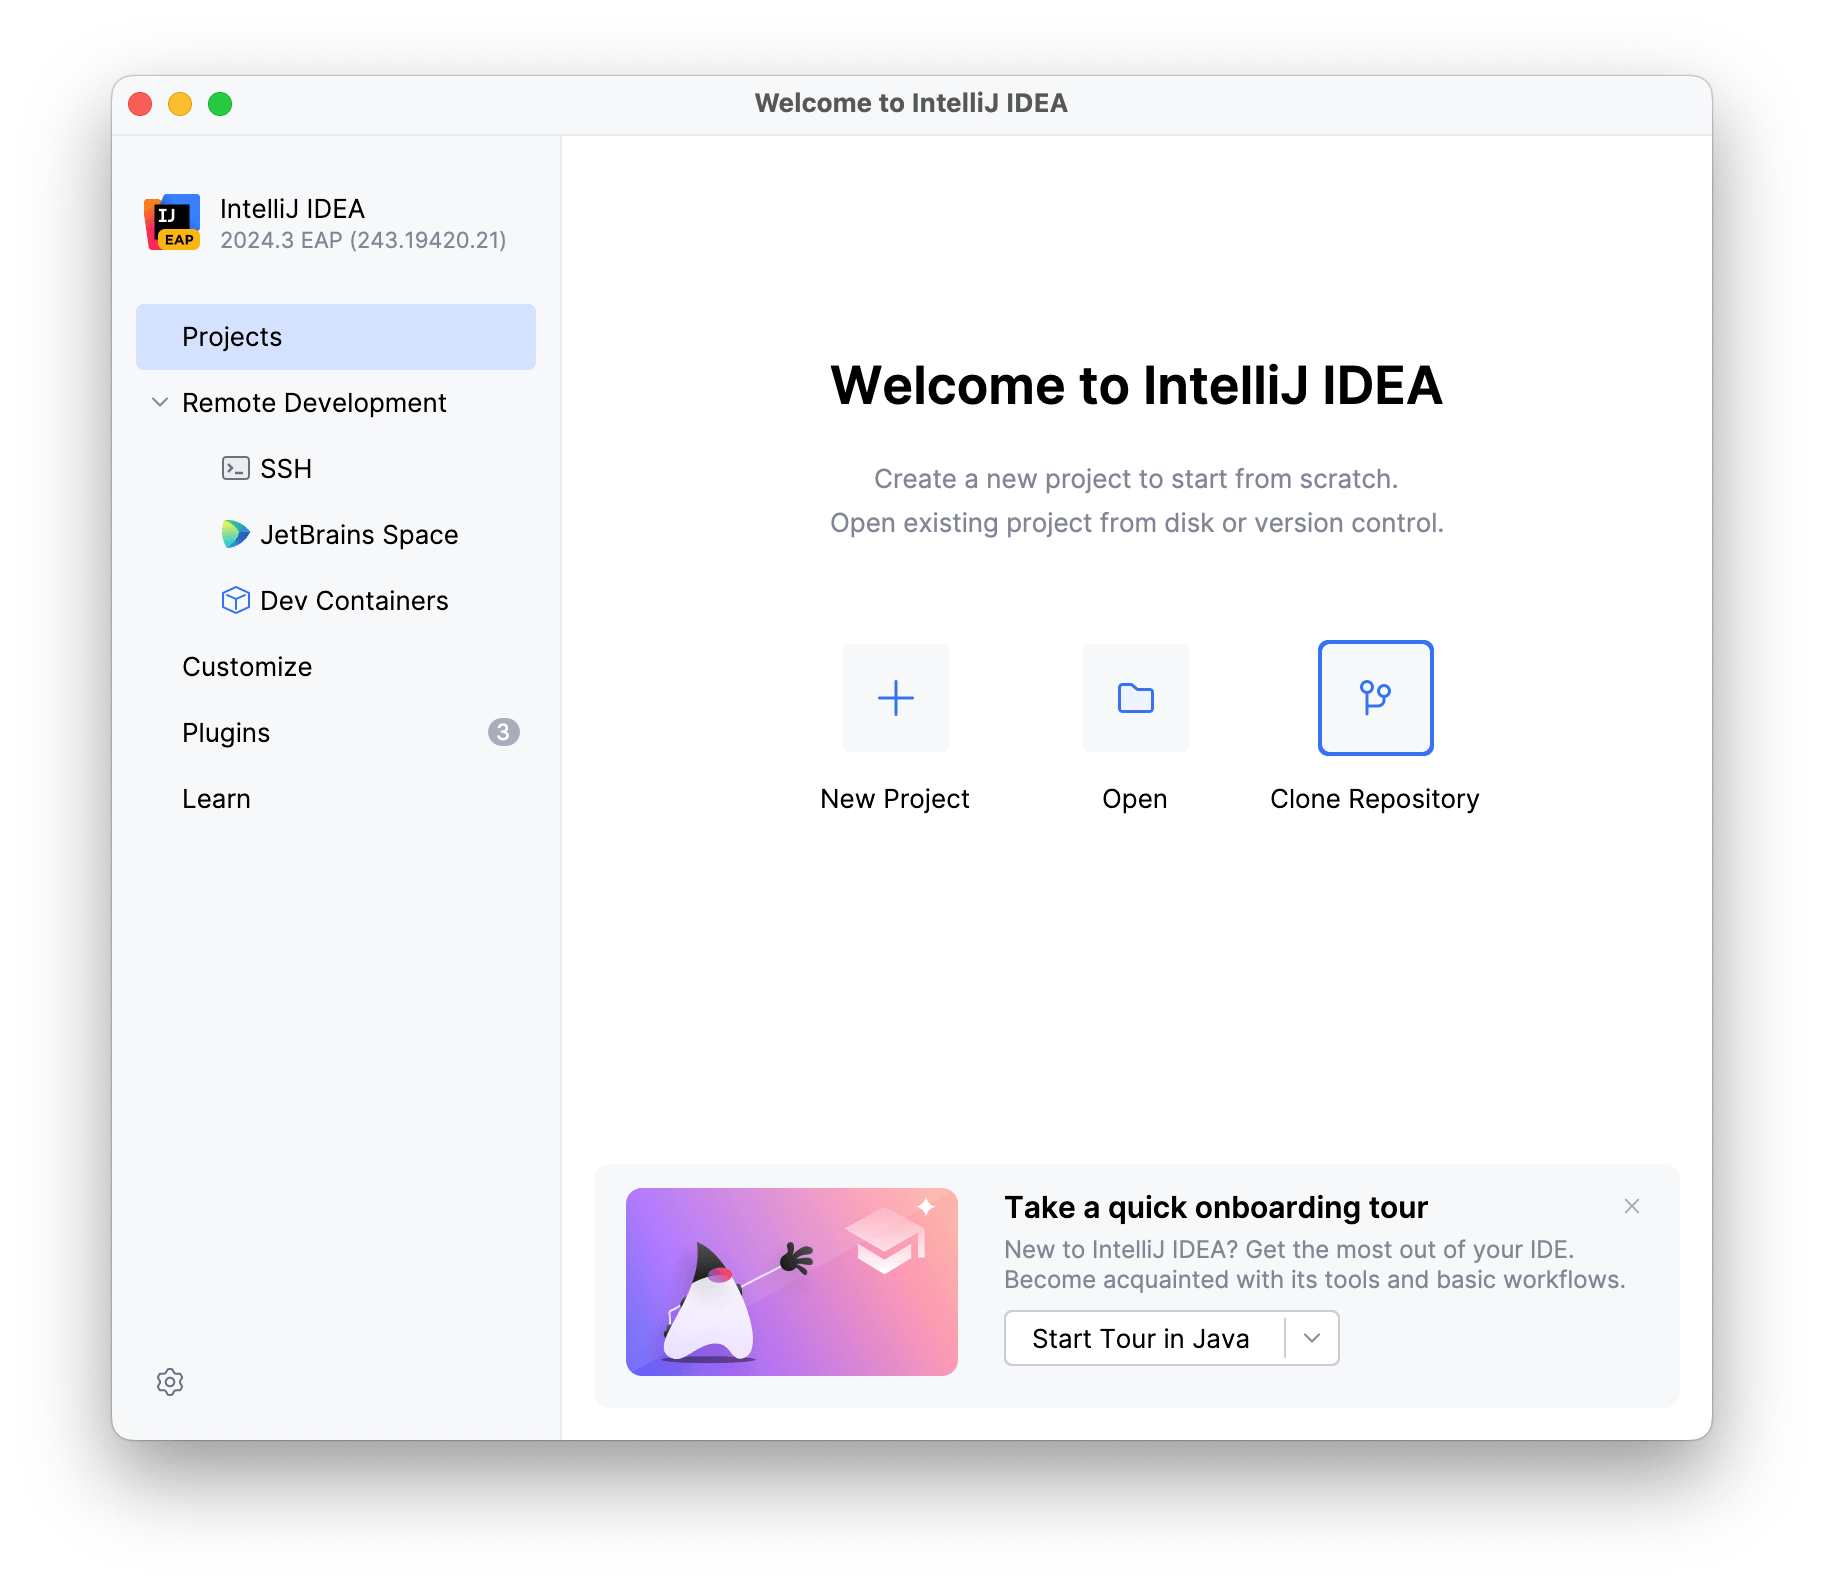1824x1588 pixels.
Task: Click the Dev Containers cube icon
Action: click(x=235, y=600)
